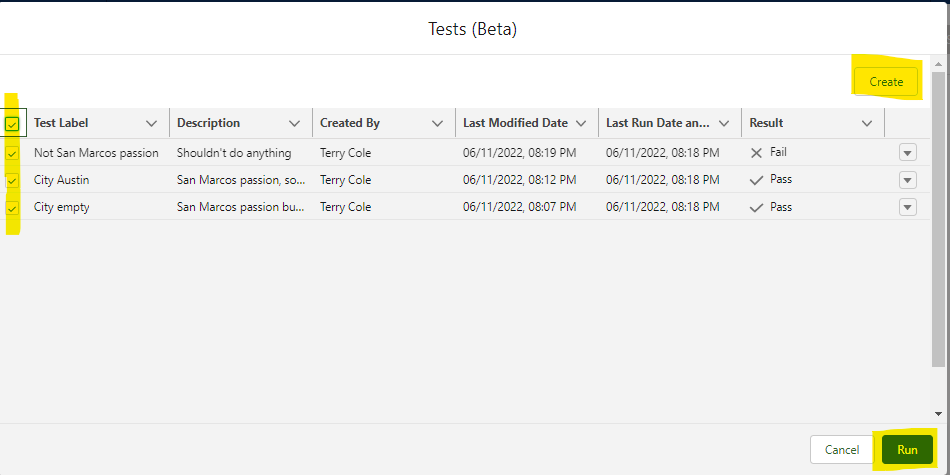Toggle the select-all tests checkbox

[x=12, y=124]
